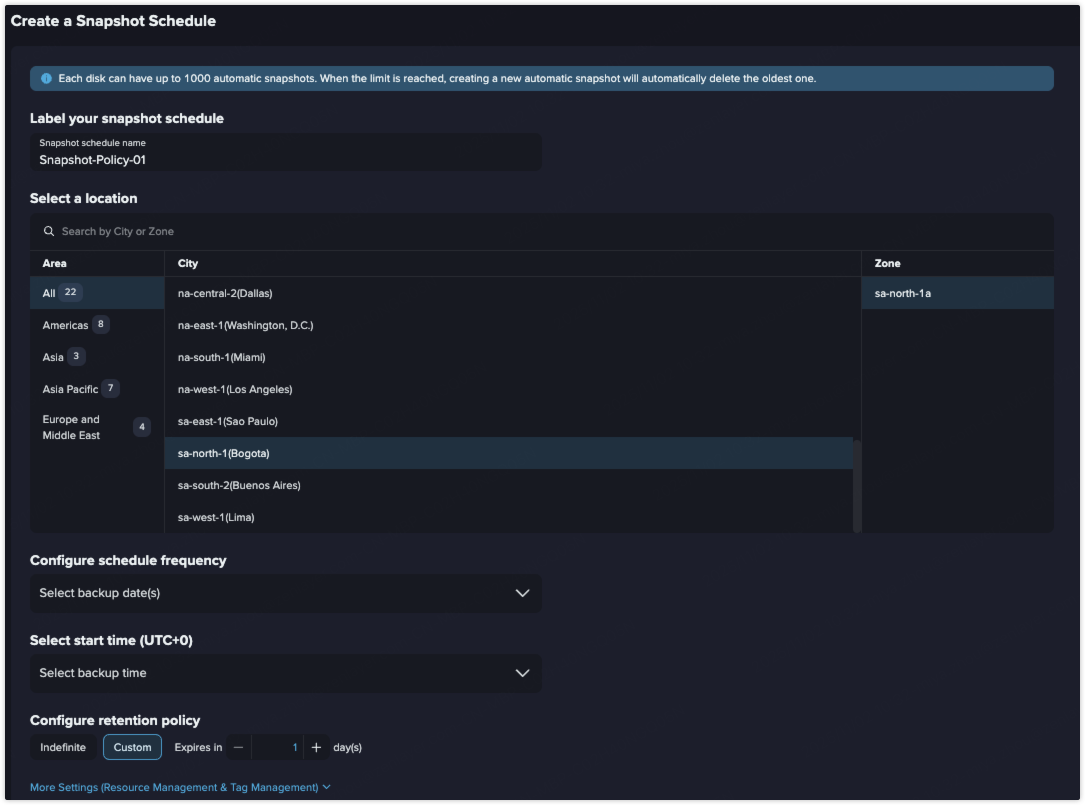Click the minus button for expiry days

point(238,747)
